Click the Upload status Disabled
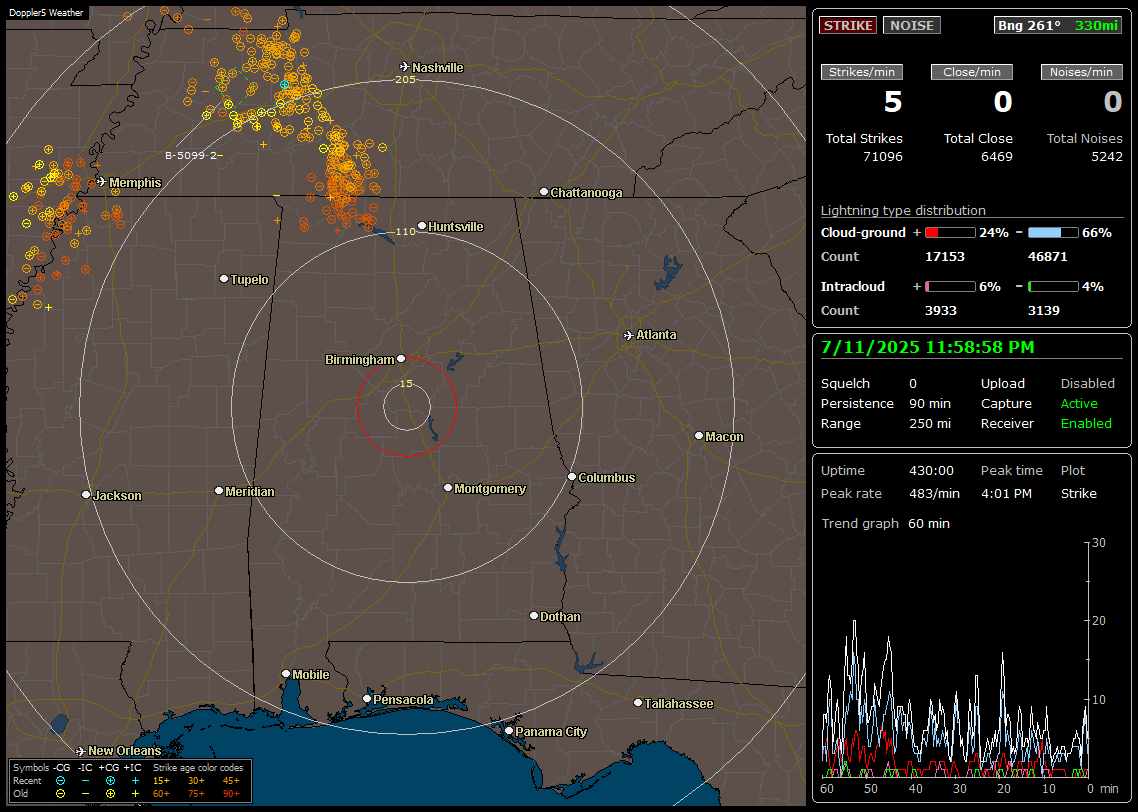This screenshot has height=812, width=1138. point(1087,384)
